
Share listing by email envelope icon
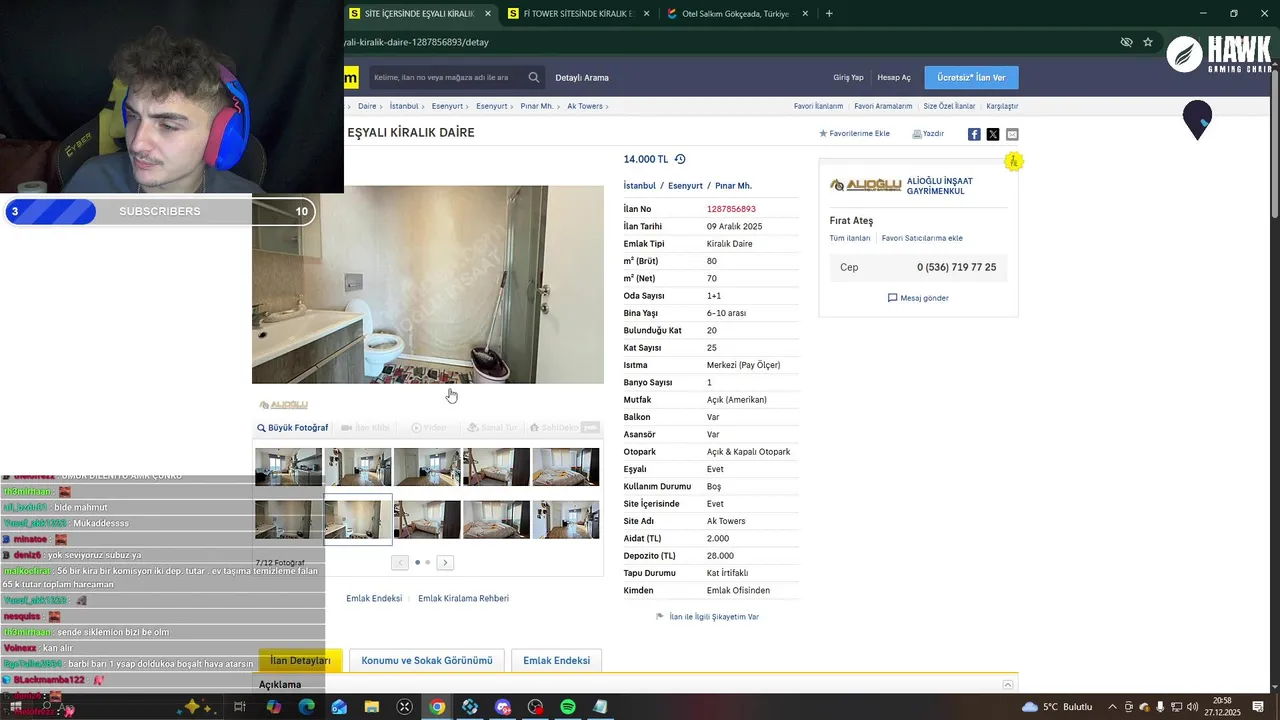1012,134
